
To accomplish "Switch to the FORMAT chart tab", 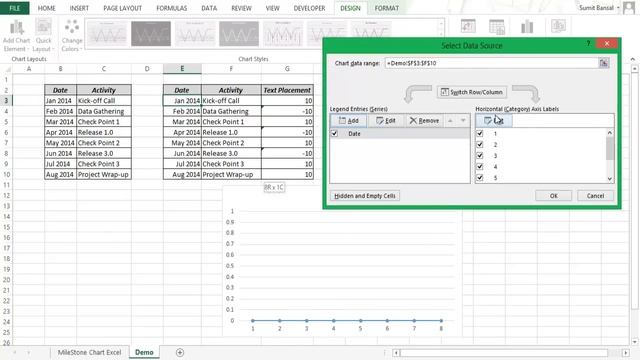I will (x=387, y=8).
